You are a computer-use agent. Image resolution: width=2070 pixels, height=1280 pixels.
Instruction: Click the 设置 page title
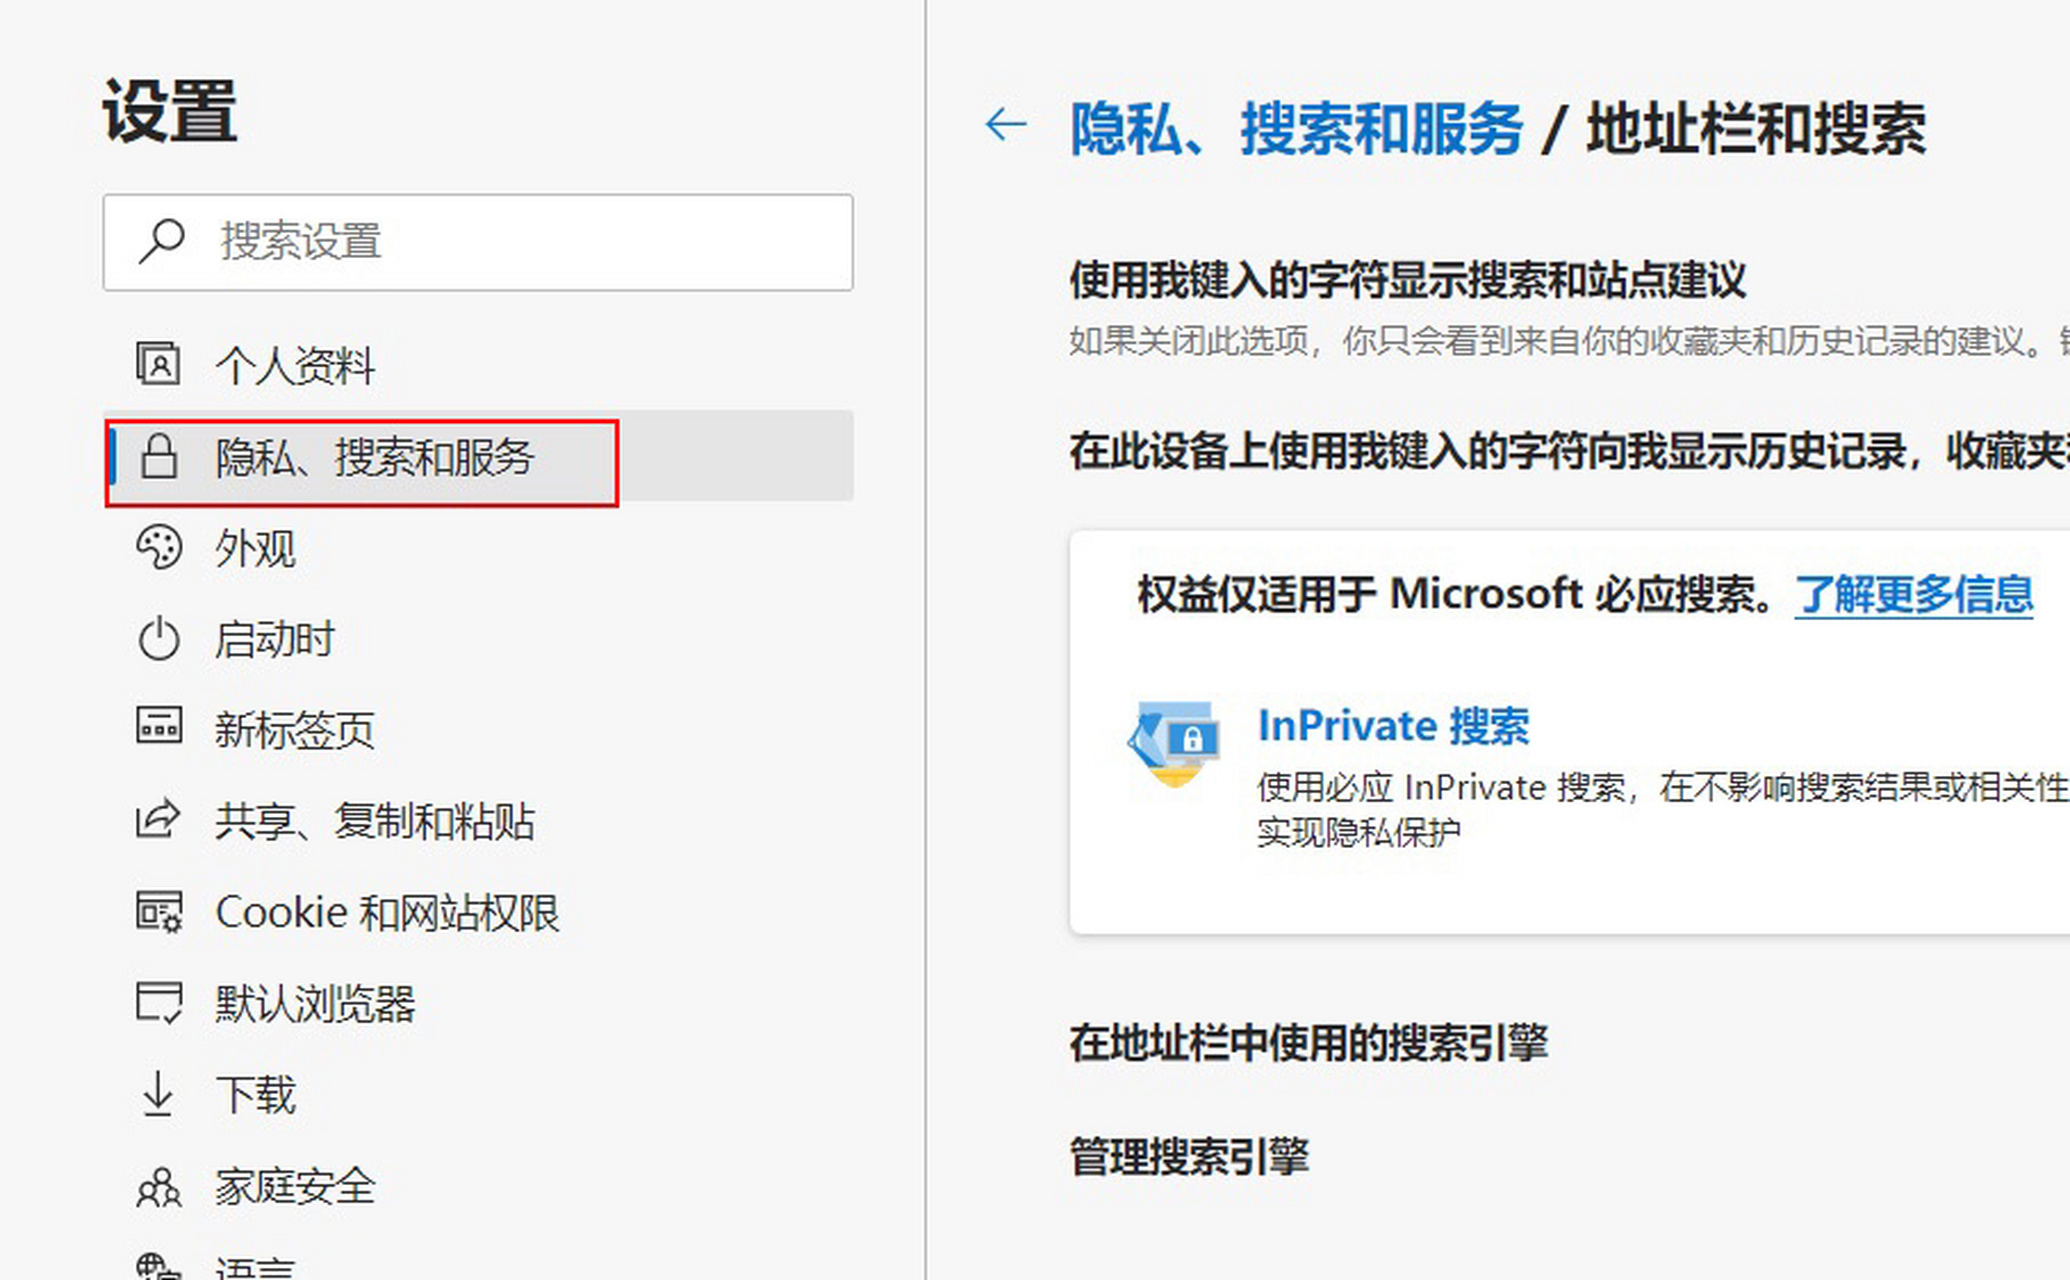170,111
